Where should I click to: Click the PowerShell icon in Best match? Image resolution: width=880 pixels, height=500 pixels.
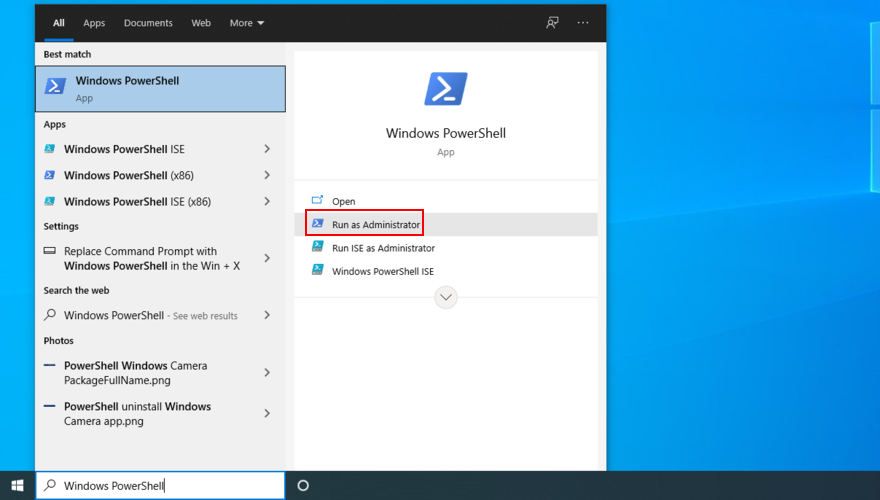click(x=56, y=86)
